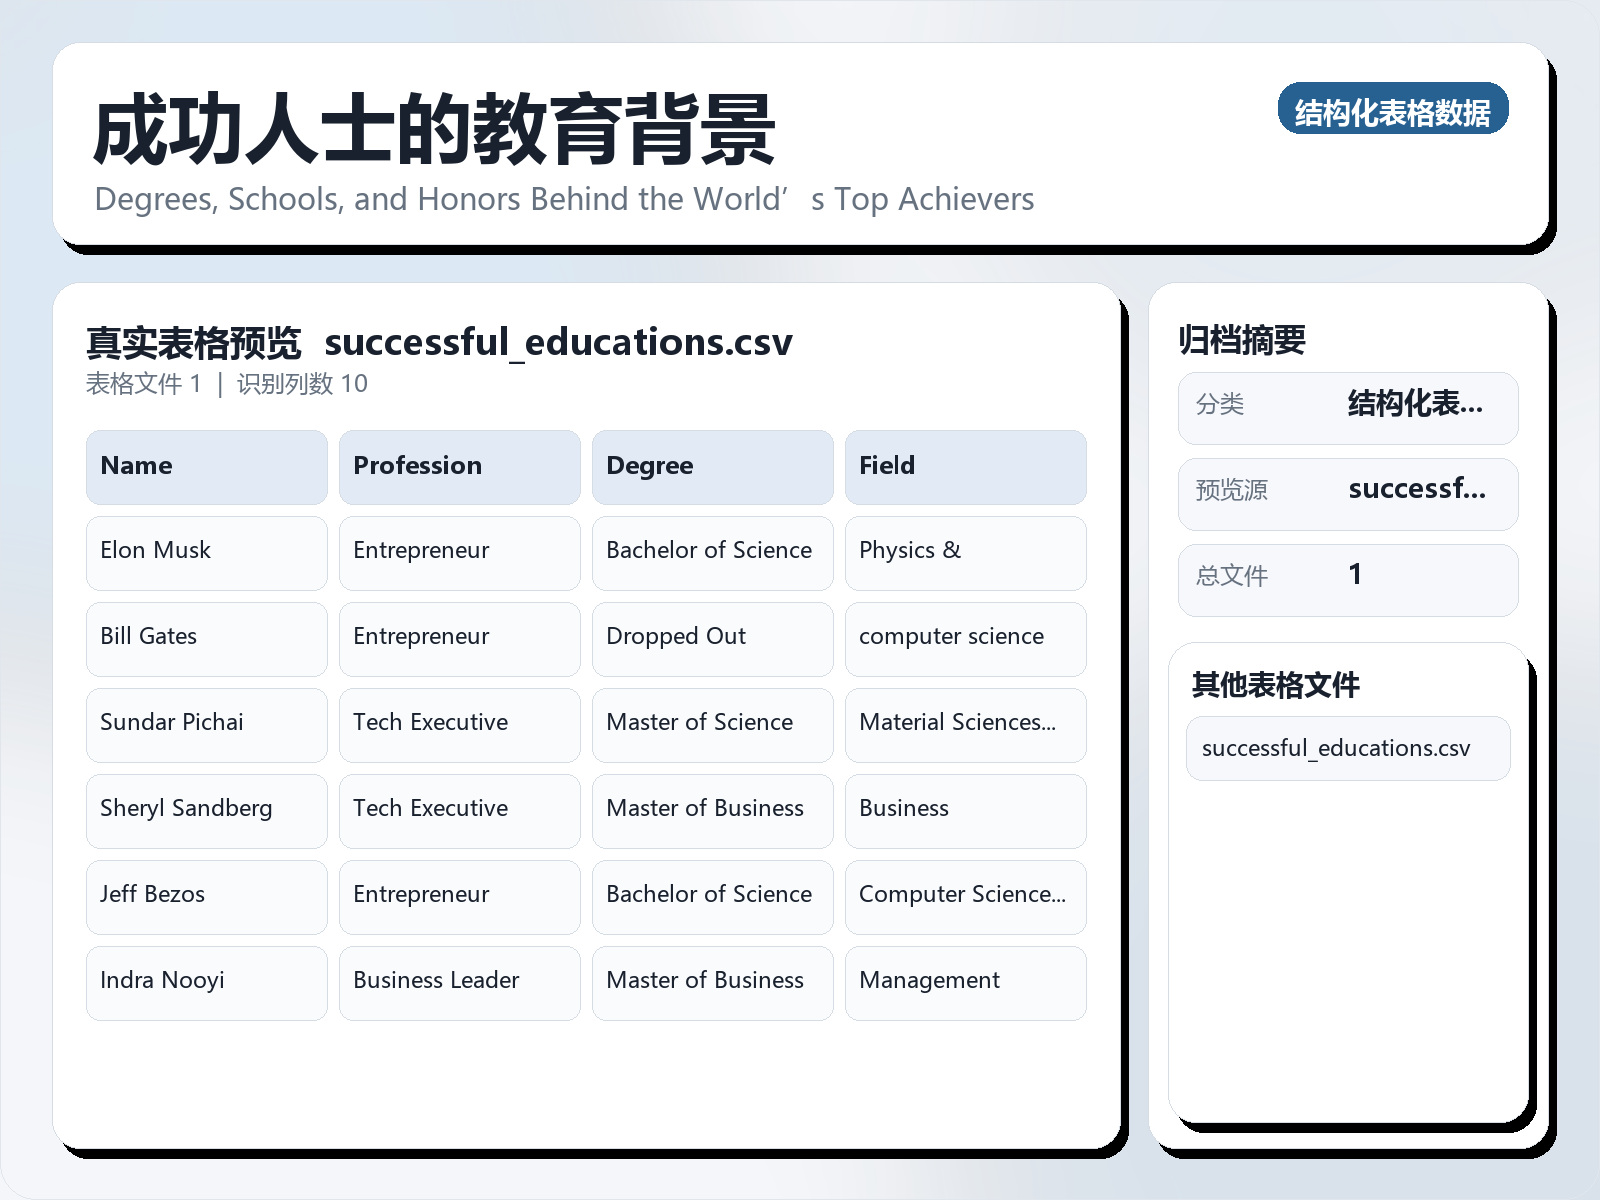Select the Profession column header

[459, 466]
